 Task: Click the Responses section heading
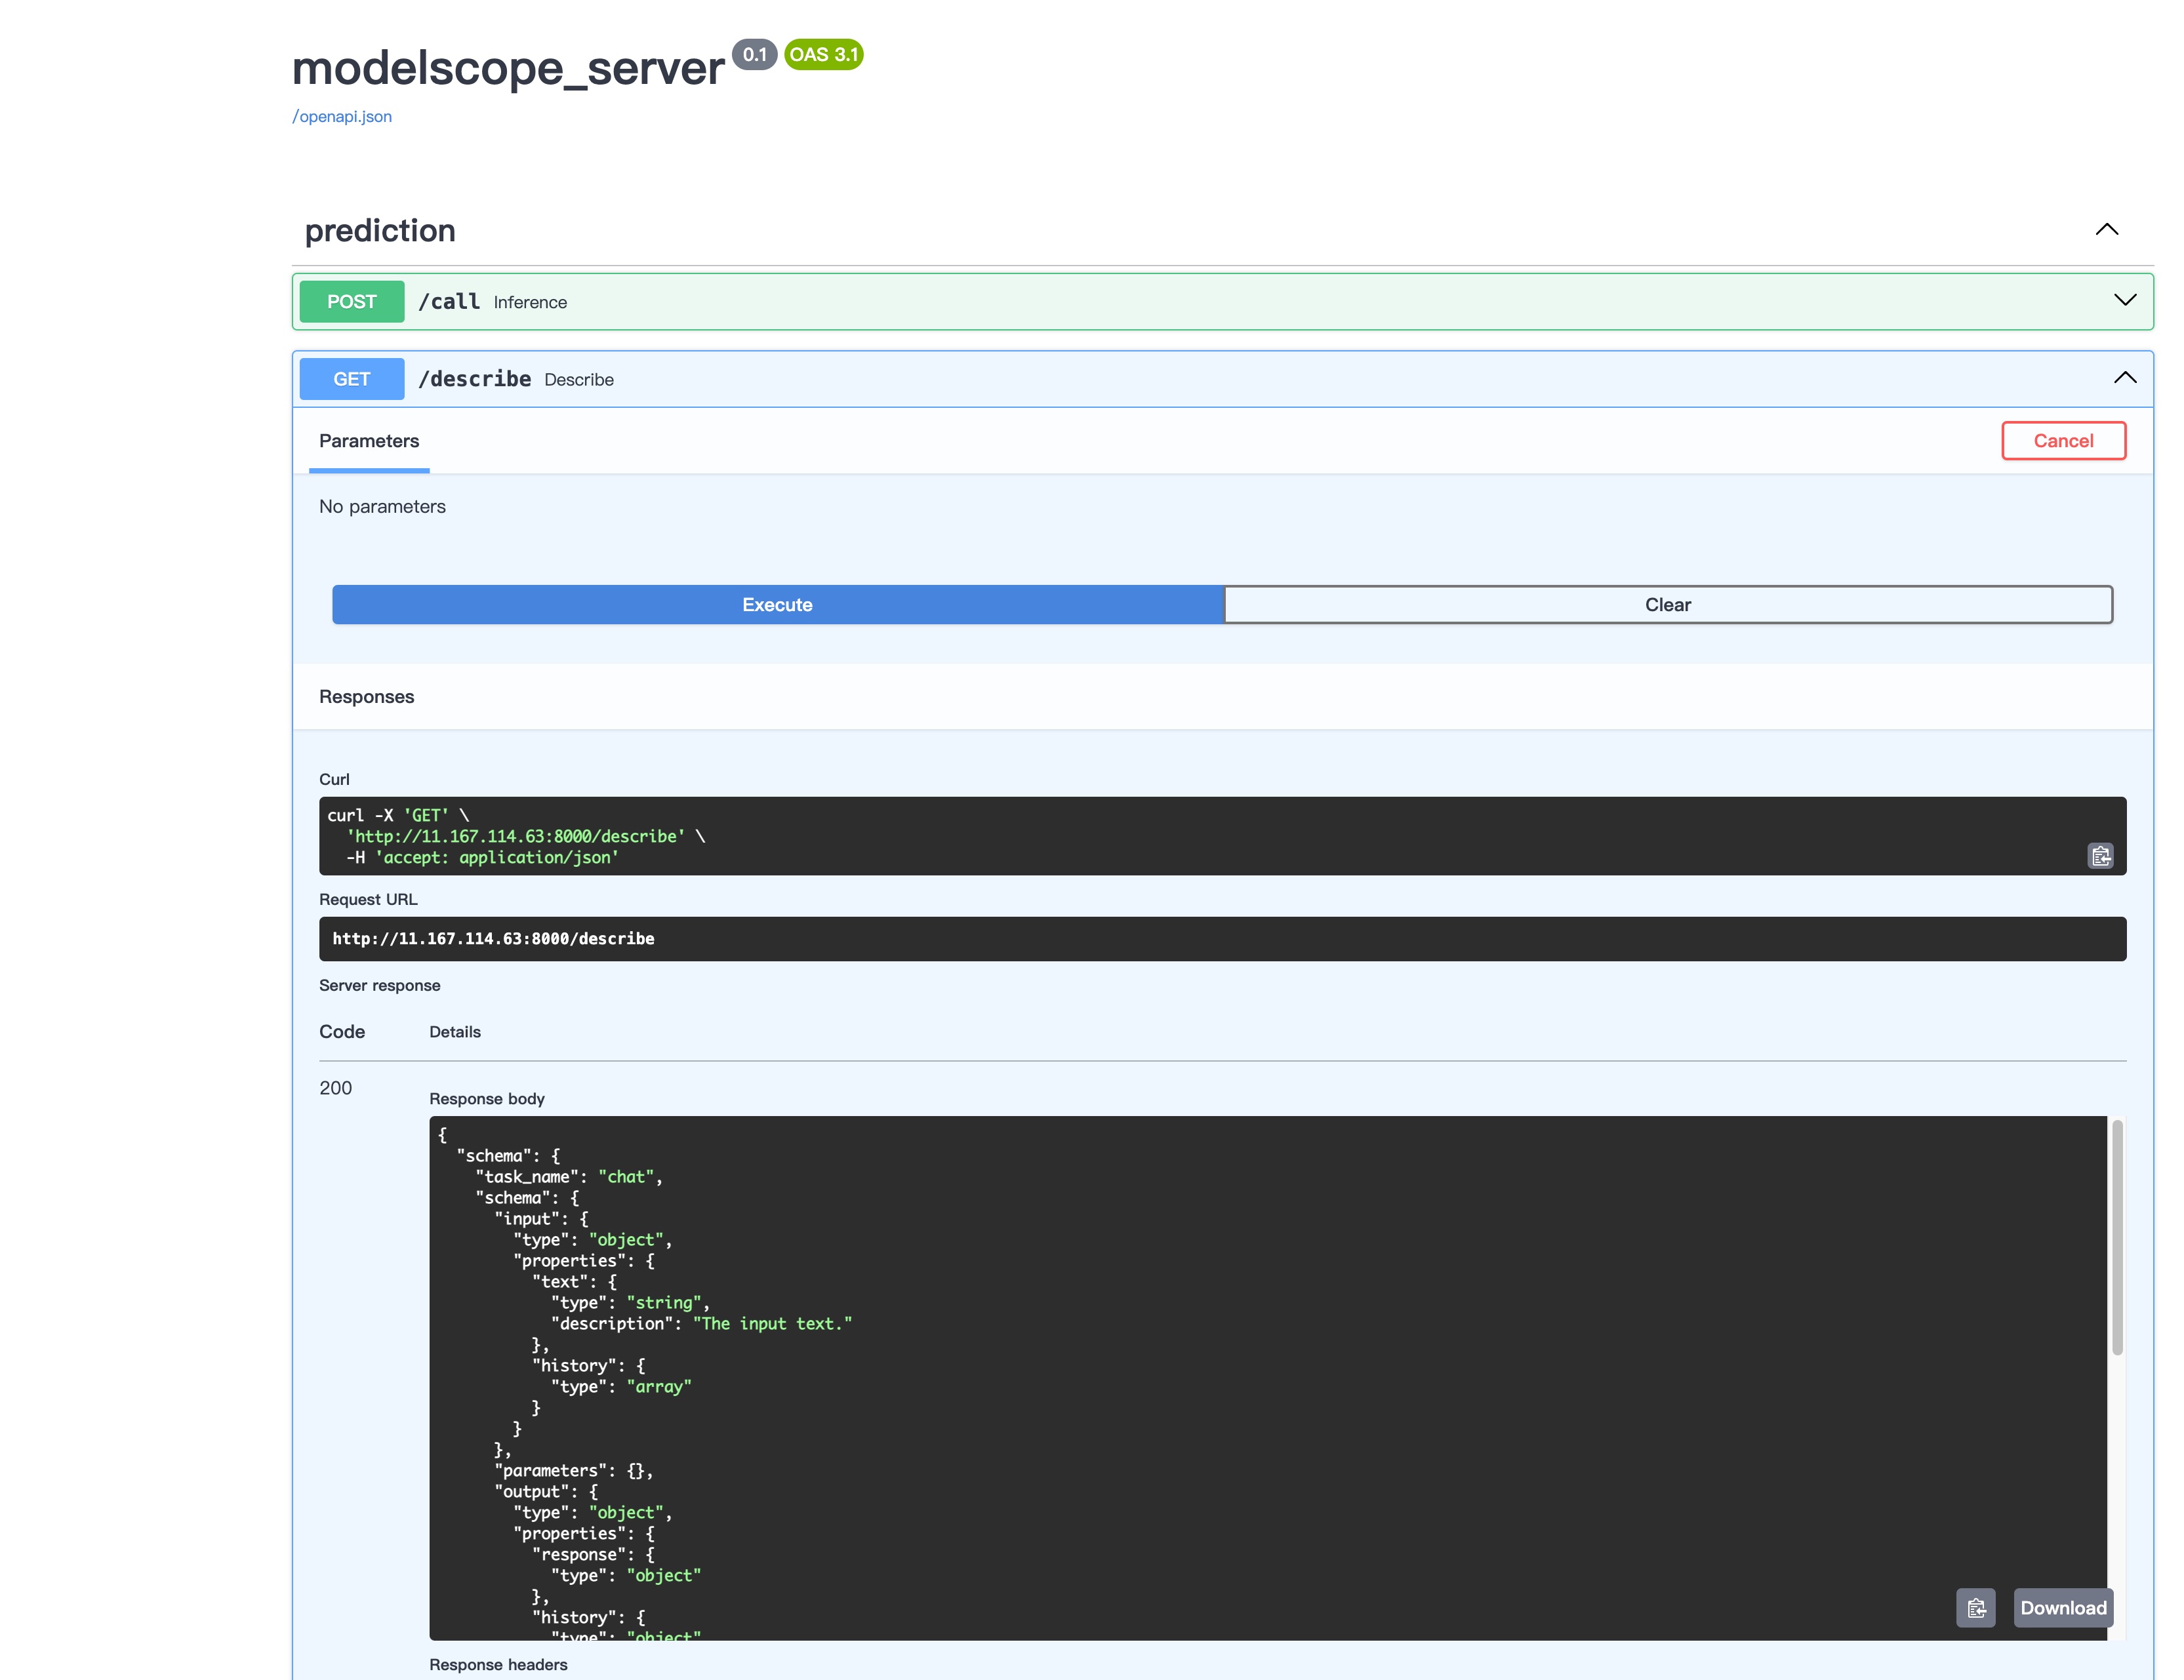(x=366, y=697)
